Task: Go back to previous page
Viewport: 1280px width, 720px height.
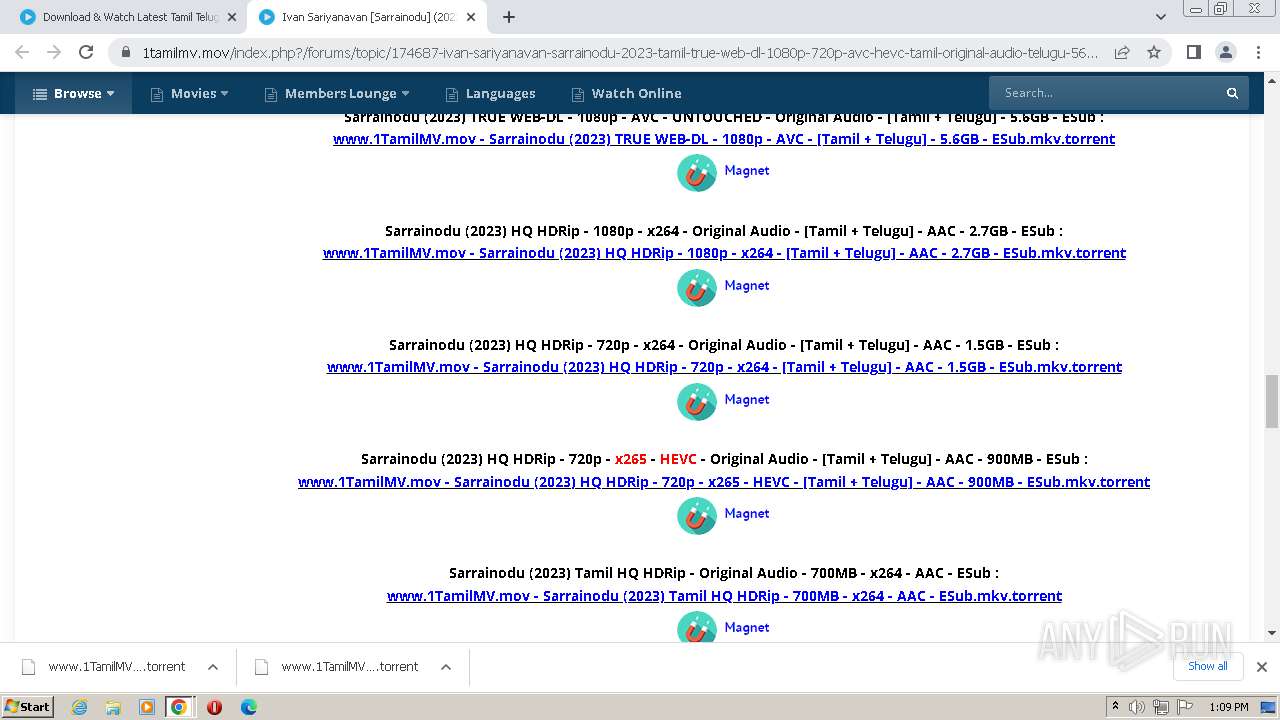Action: tap(22, 52)
